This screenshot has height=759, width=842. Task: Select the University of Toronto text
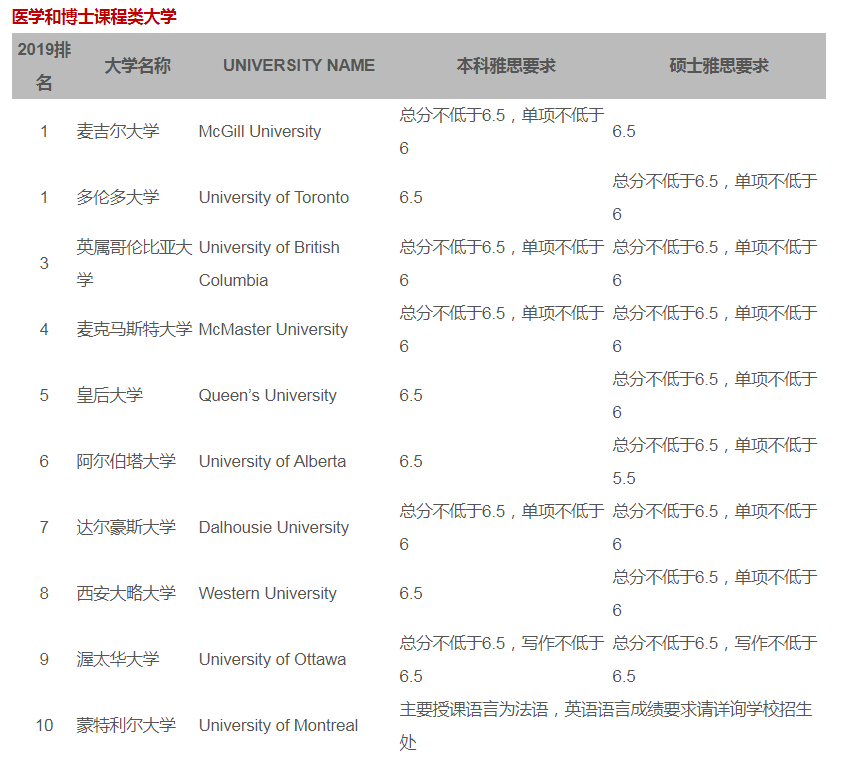[273, 198]
